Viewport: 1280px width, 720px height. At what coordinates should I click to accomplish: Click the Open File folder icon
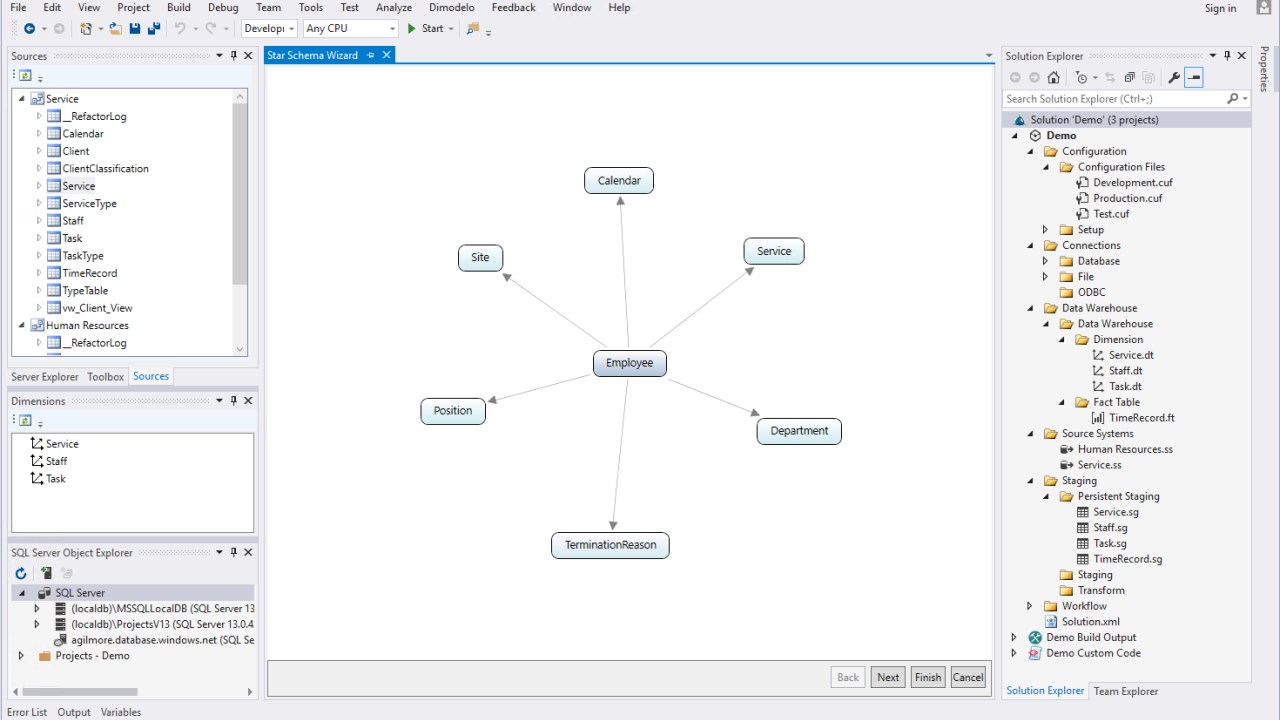point(116,29)
